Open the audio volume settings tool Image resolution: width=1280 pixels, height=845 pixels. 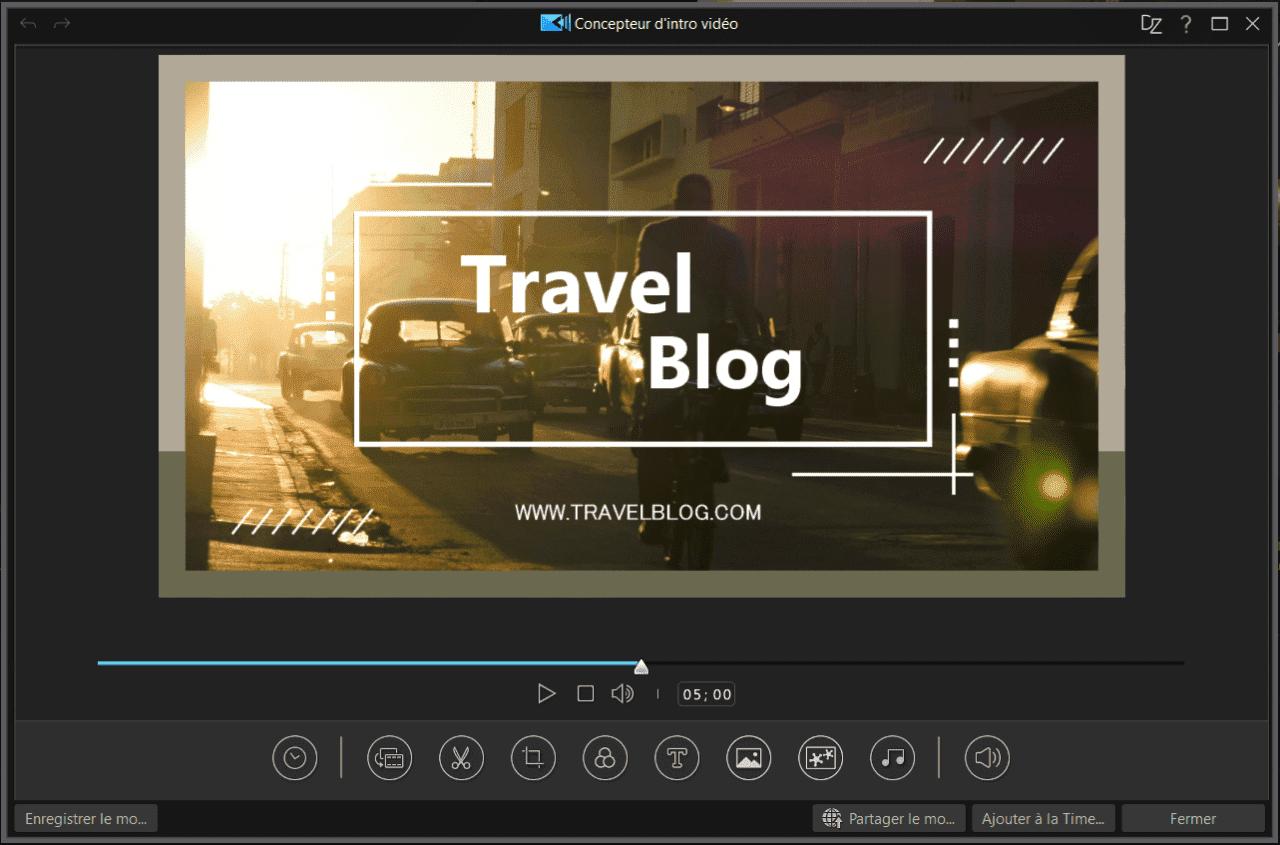[x=987, y=758]
